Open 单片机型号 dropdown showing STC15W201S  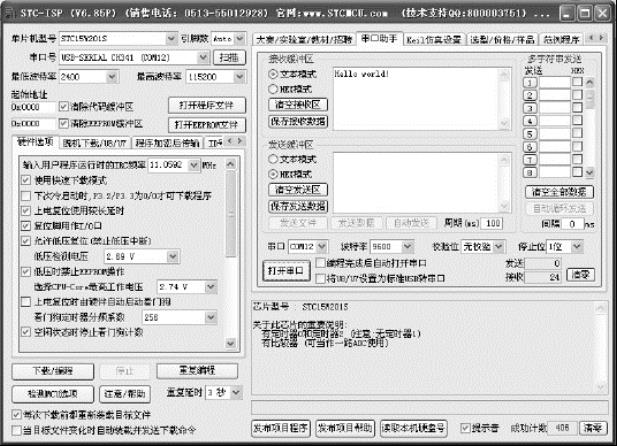click(x=171, y=39)
